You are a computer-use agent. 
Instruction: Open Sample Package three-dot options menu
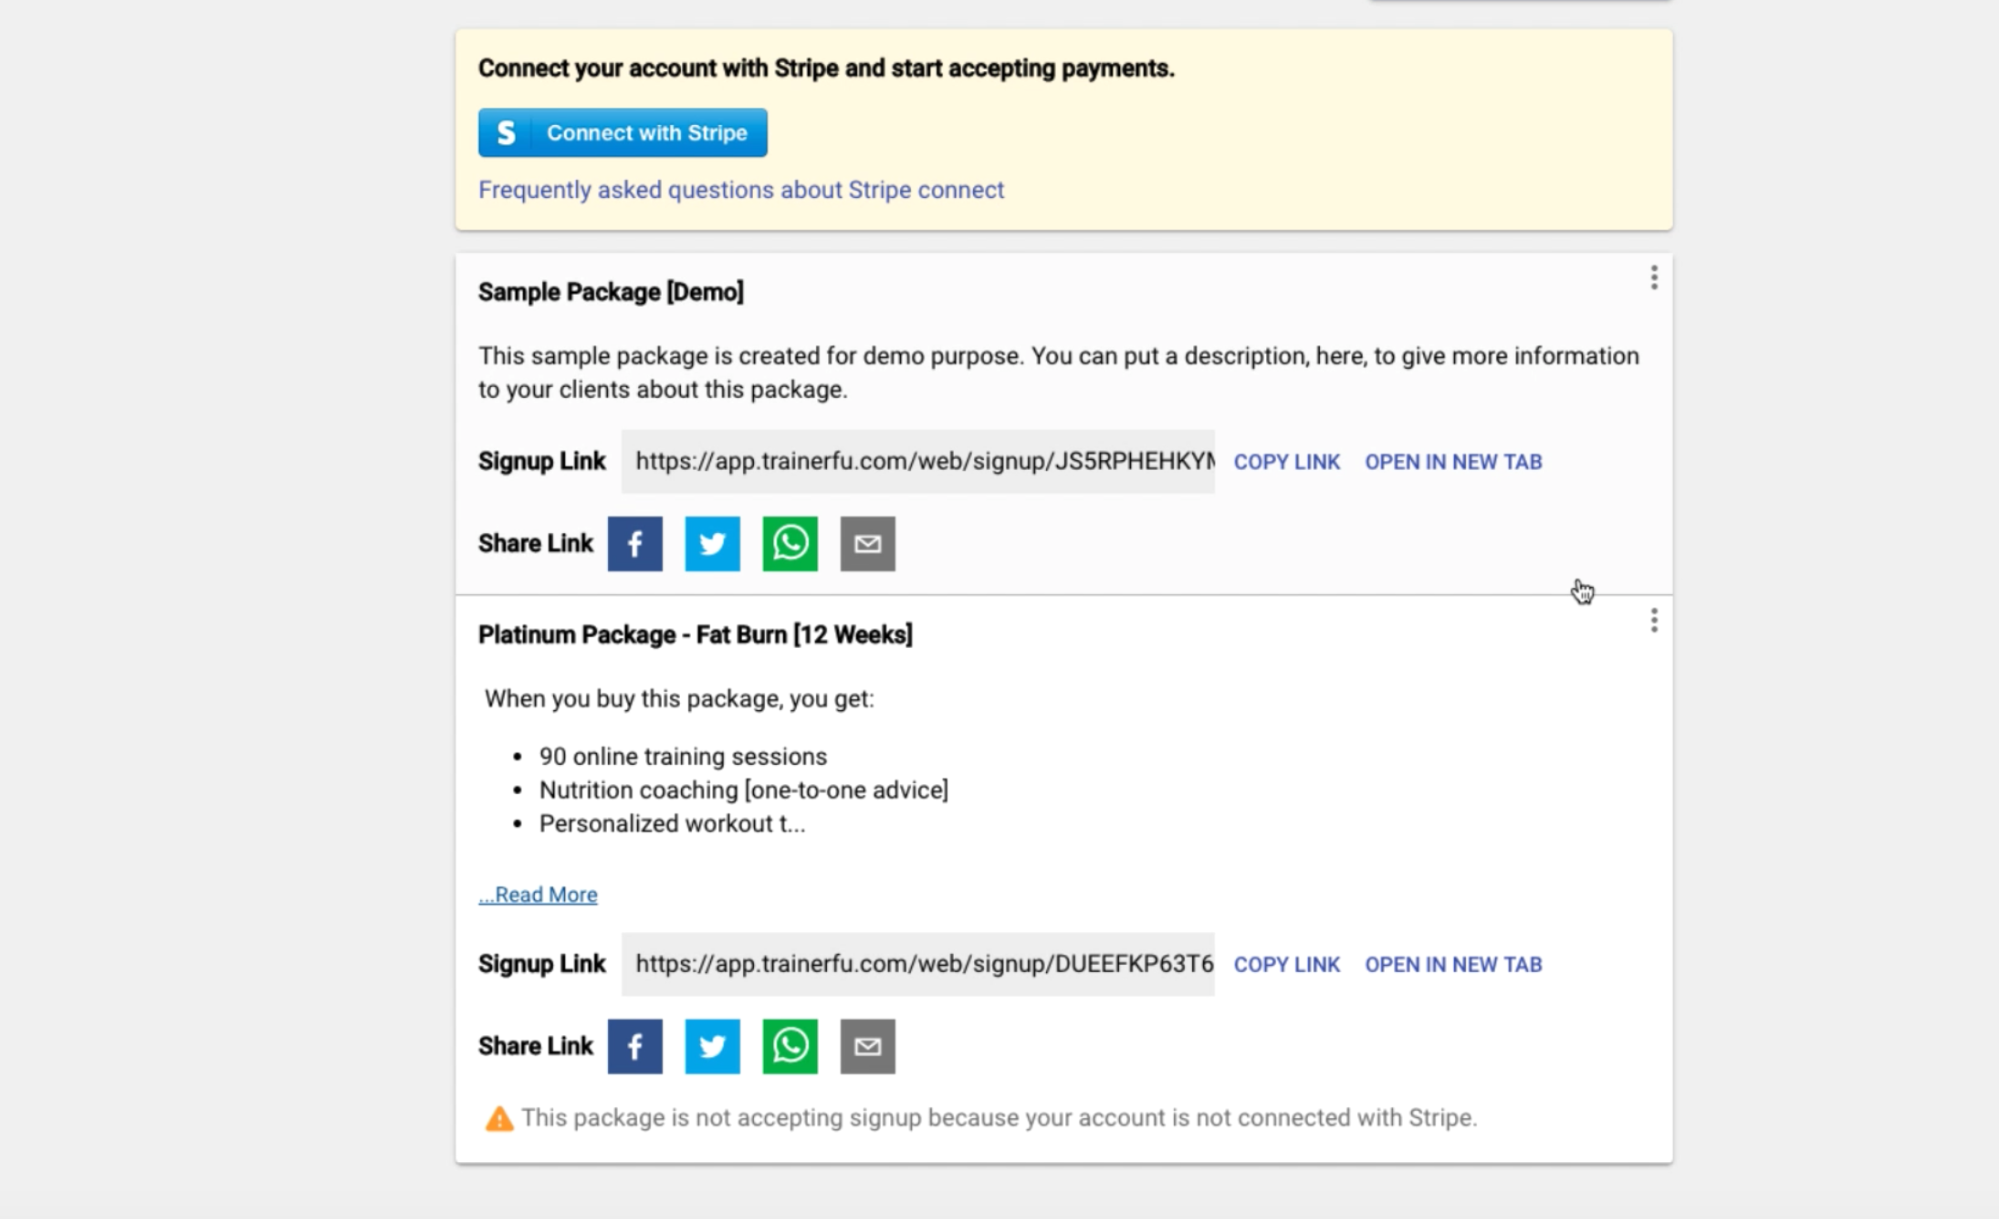point(1654,278)
